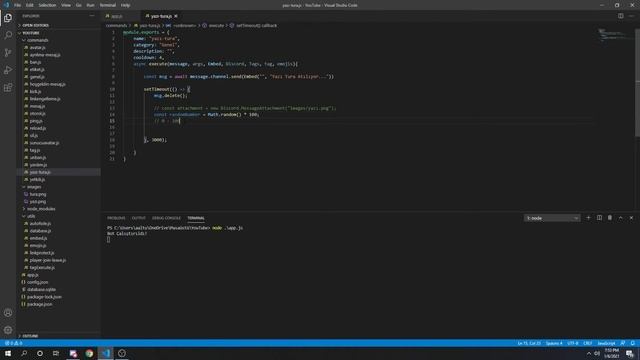Open the Help menu
The width and height of the screenshot is (640, 360).
tap(125, 5)
